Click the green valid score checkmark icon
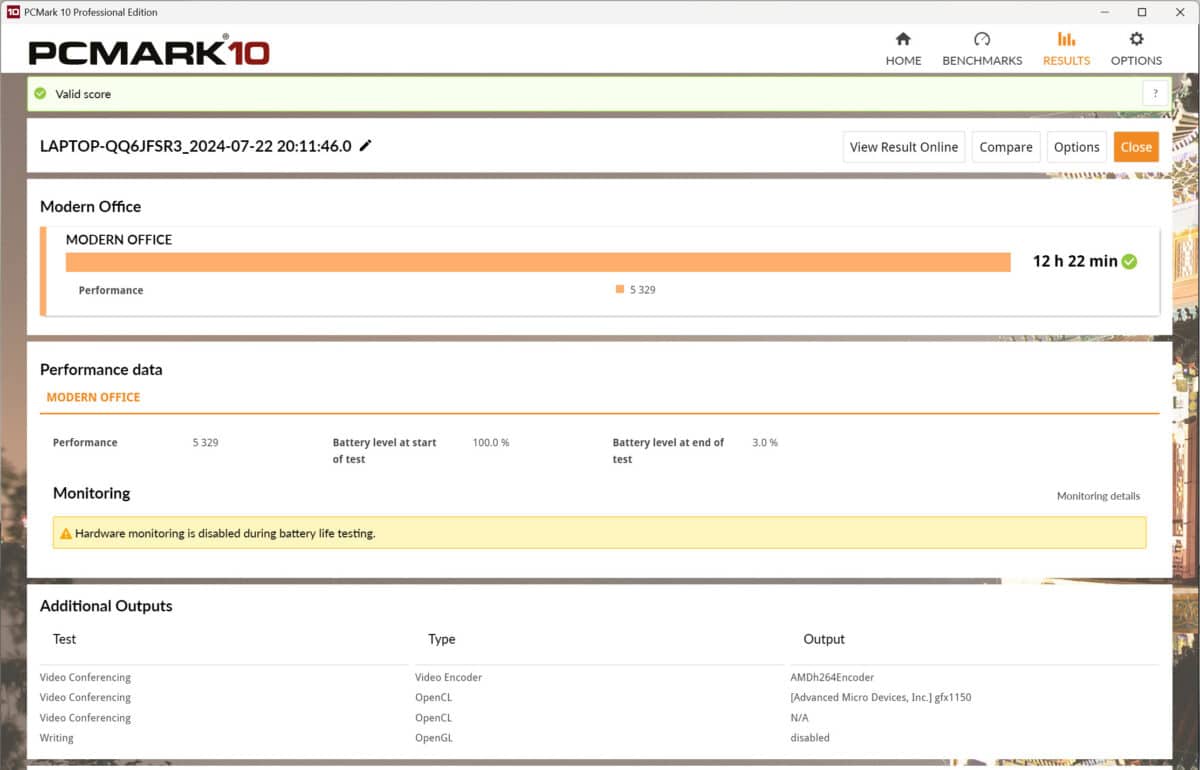Image resolution: width=1200 pixels, height=770 pixels. click(40, 94)
